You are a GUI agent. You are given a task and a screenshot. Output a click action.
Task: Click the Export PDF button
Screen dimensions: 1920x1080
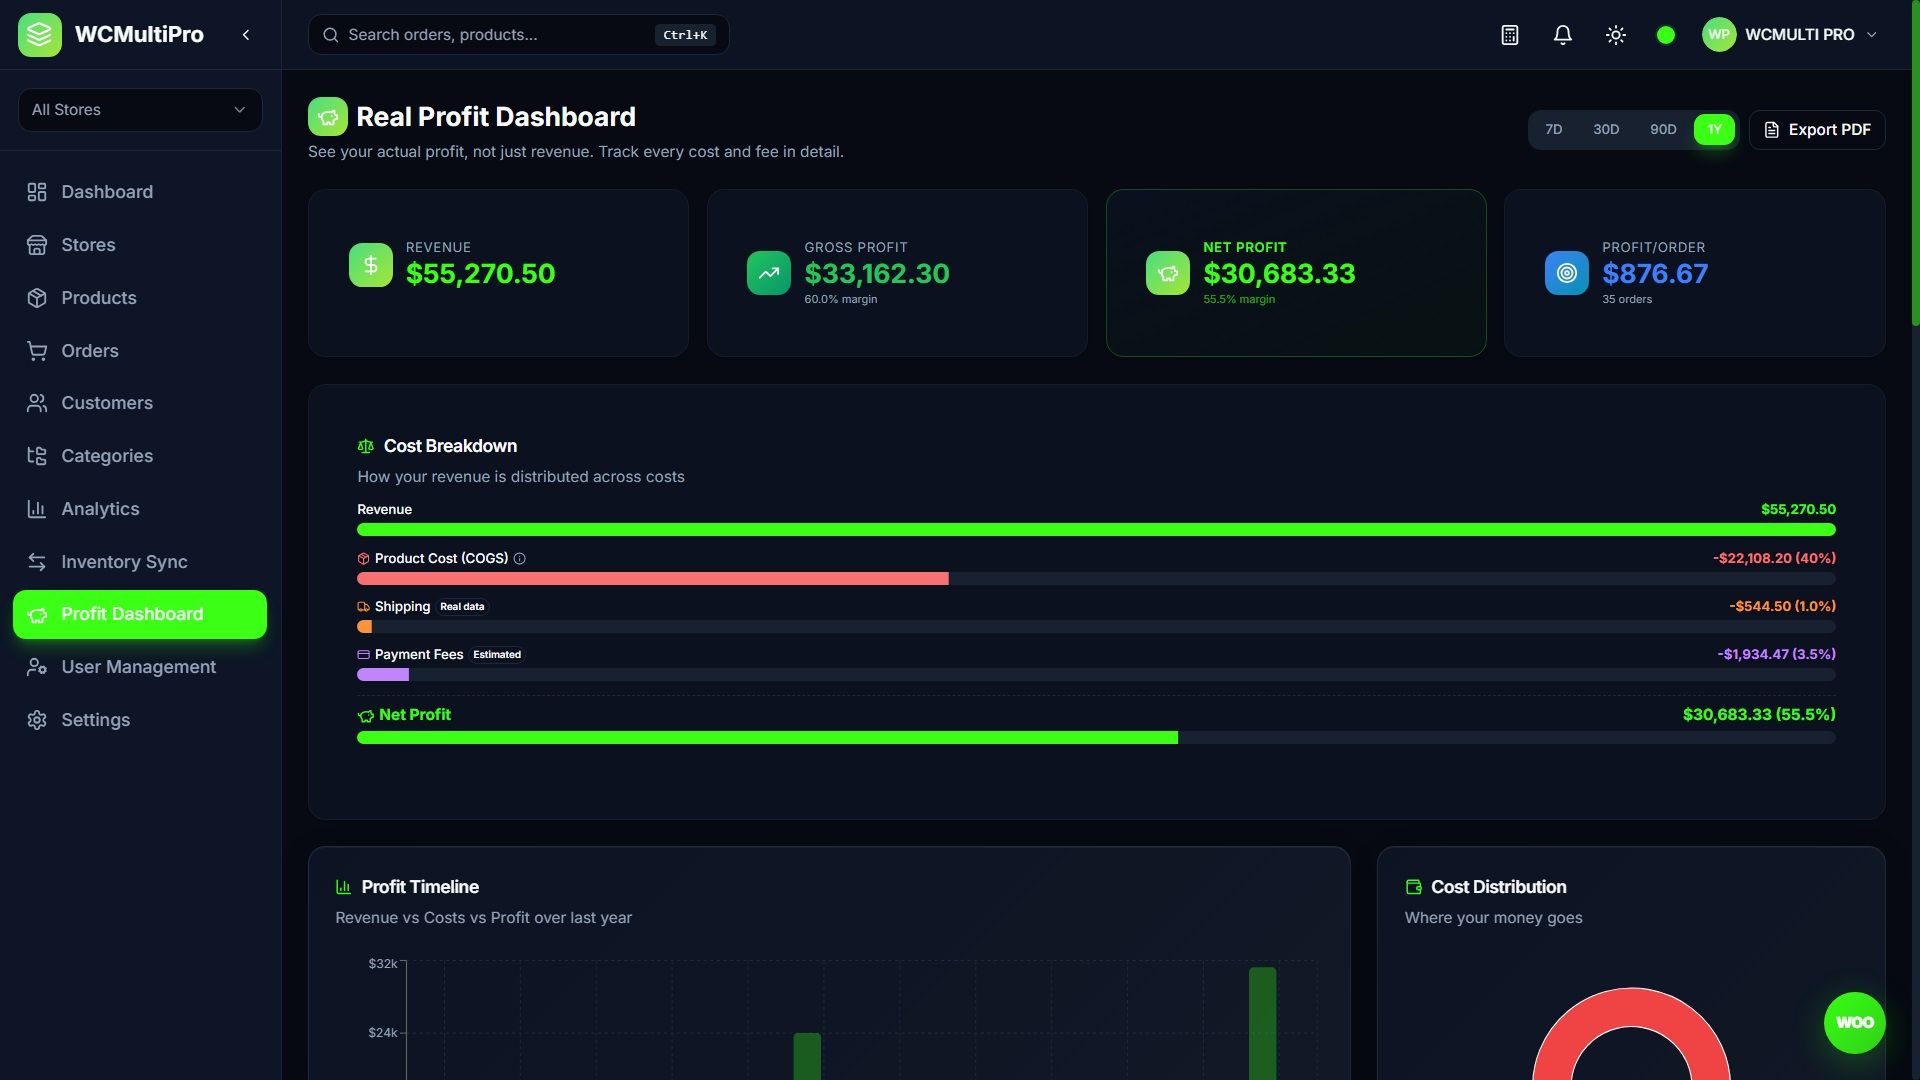click(x=1817, y=130)
